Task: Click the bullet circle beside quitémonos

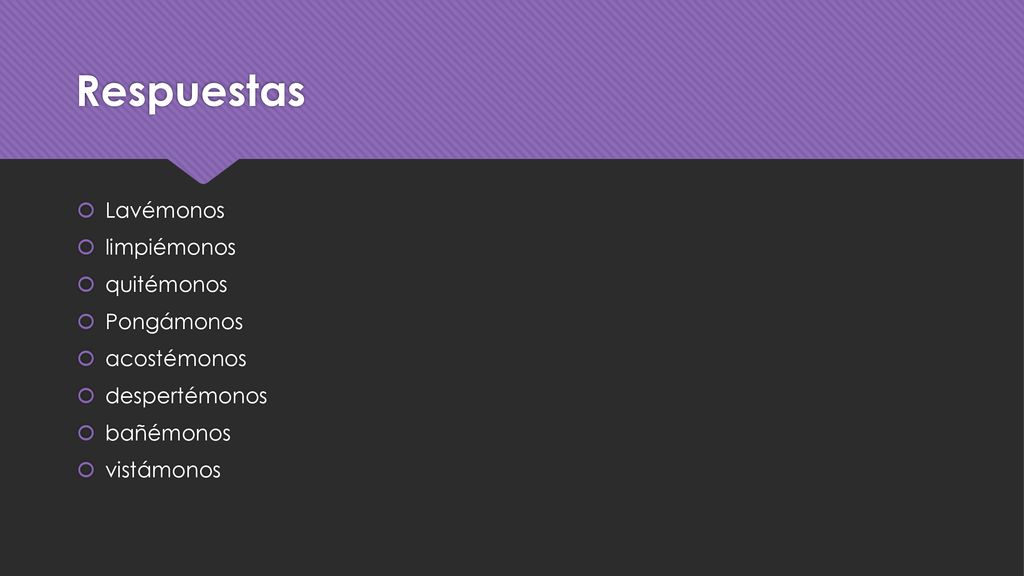Action: click(x=86, y=284)
